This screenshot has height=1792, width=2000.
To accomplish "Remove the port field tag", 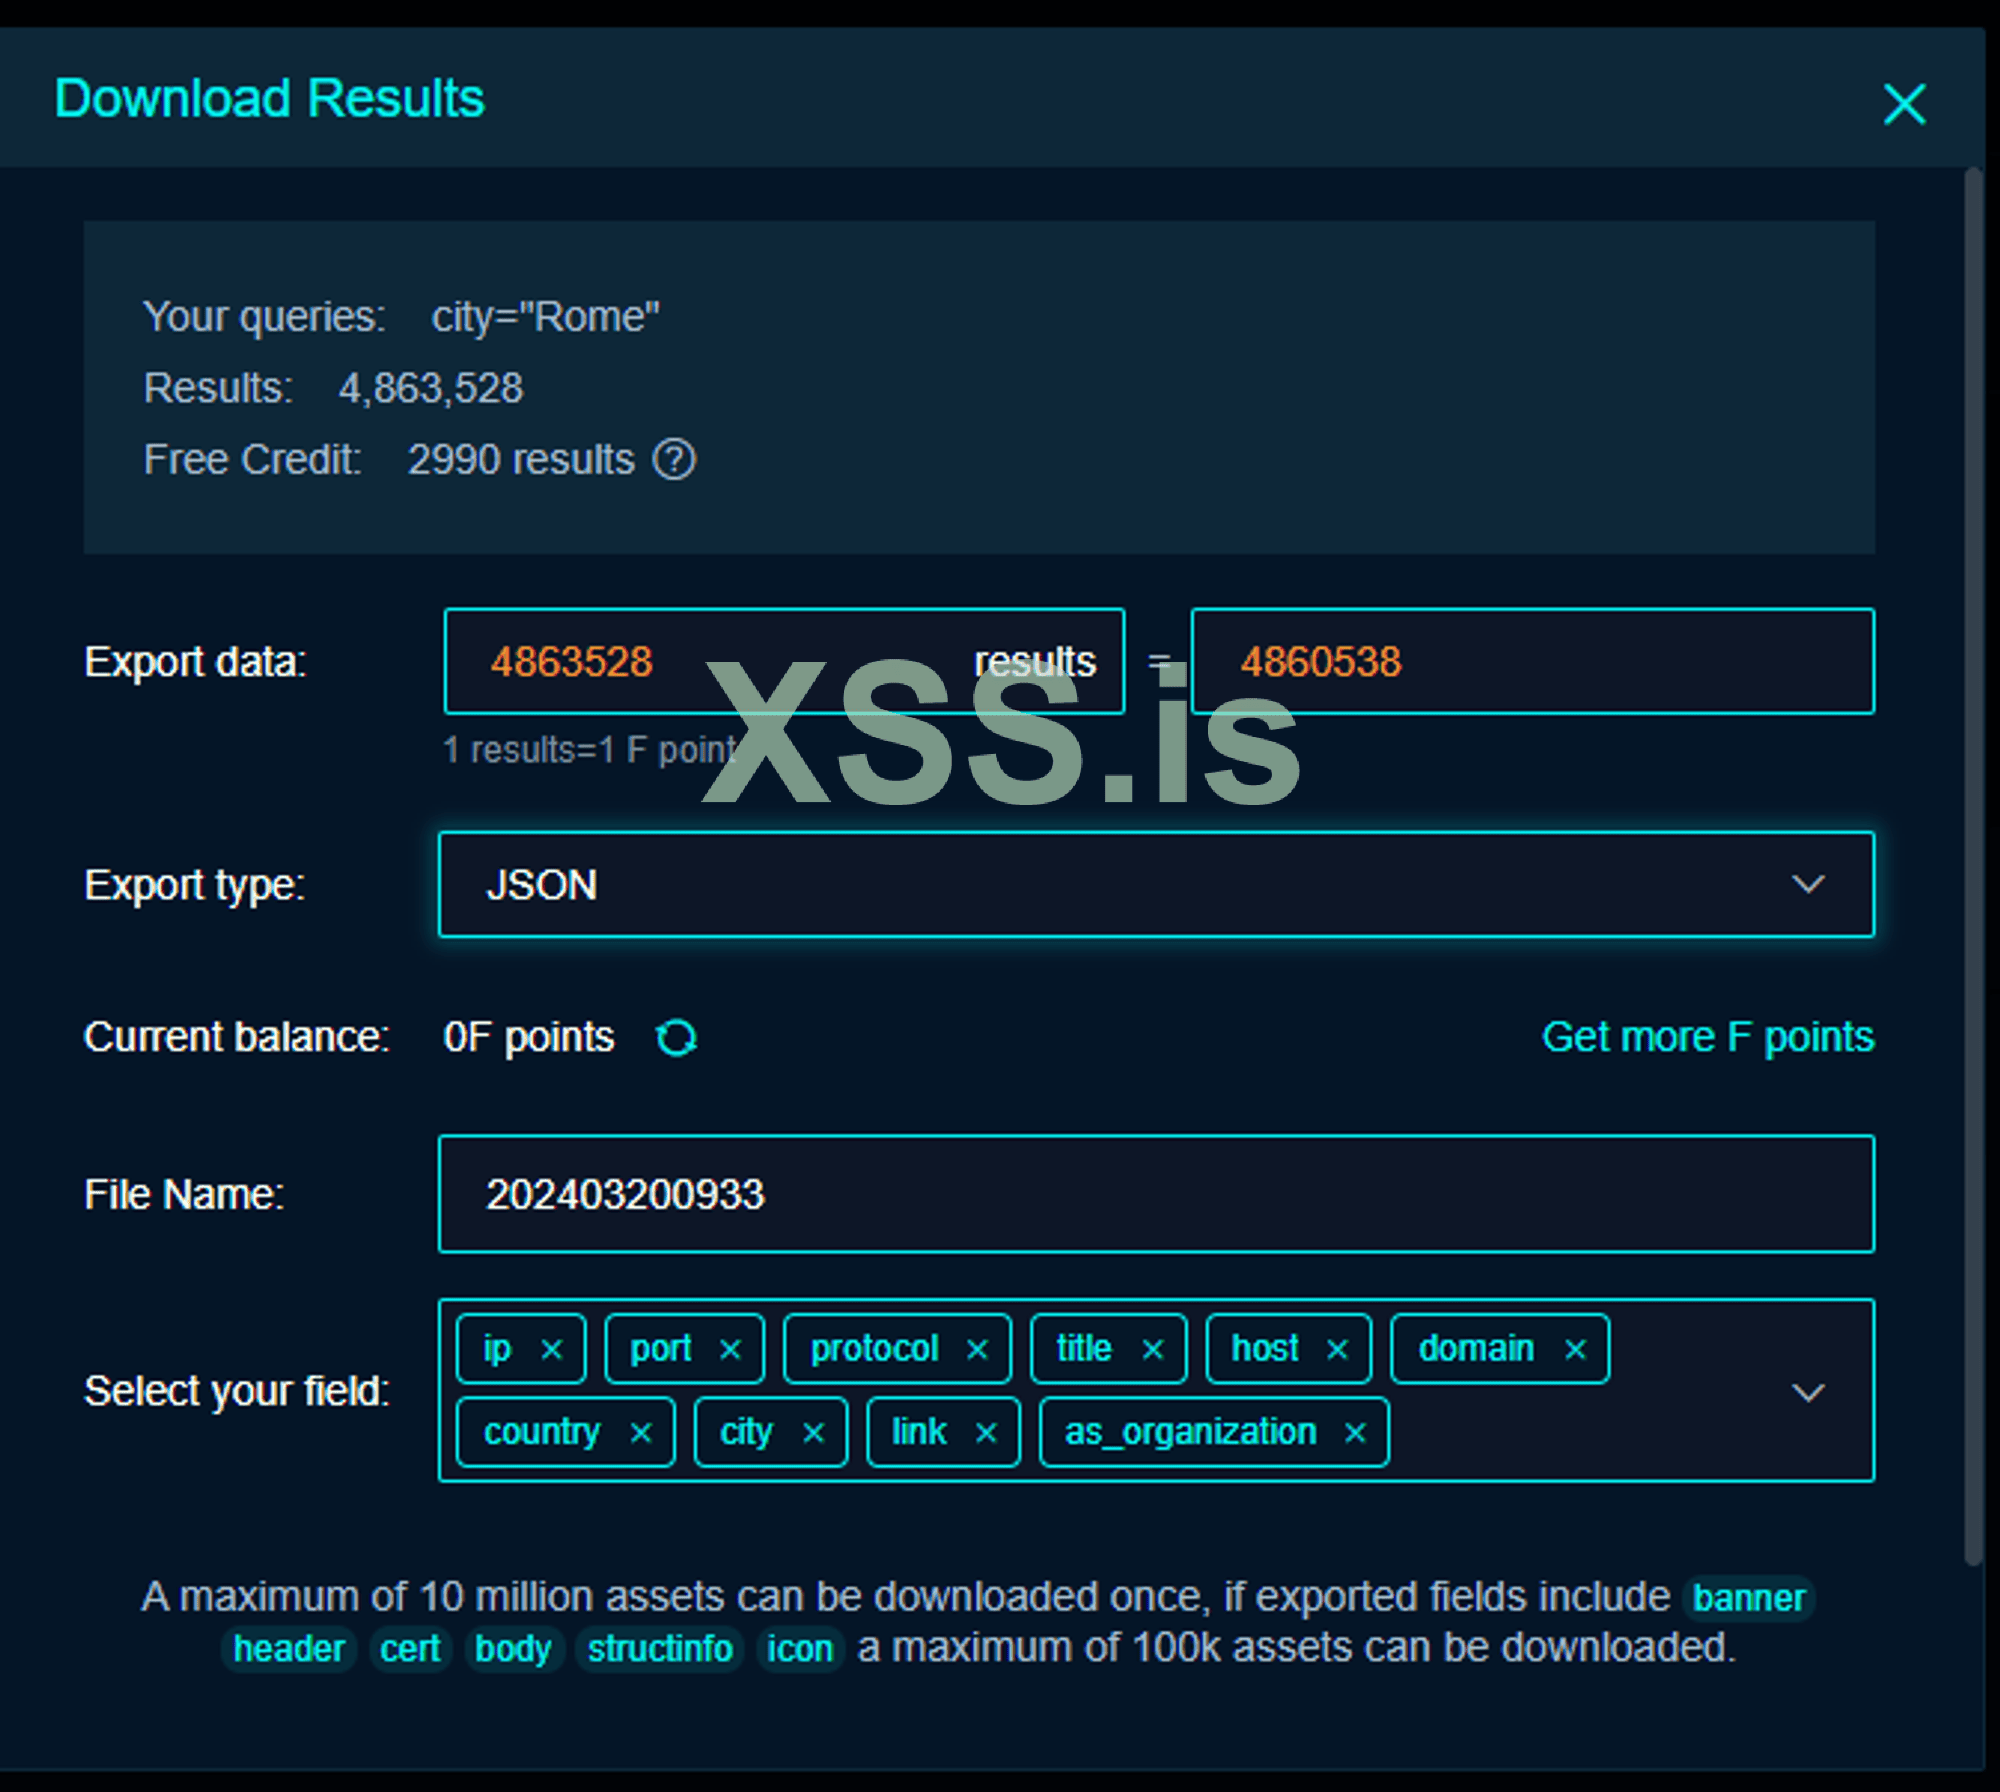I will click(730, 1350).
